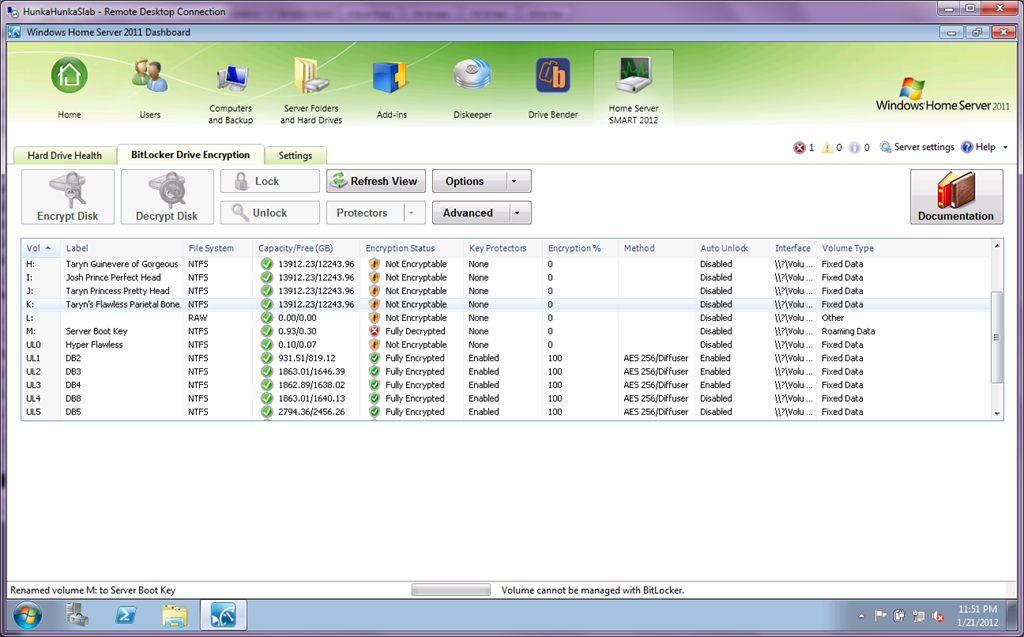Click the yellow warning alert icon

pos(827,148)
